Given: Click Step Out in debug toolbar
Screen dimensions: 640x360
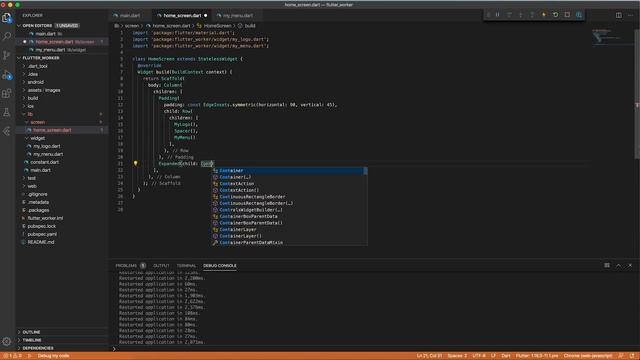Looking at the screenshot, I should 532,15.
